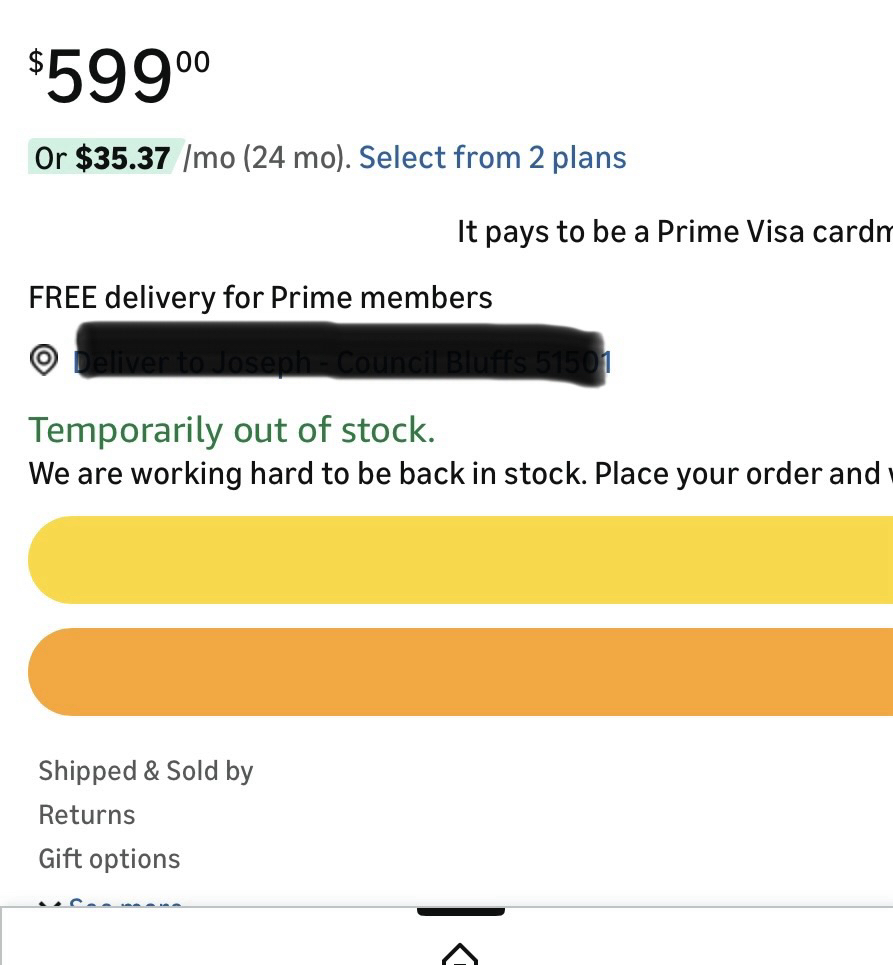Screen dimensions: 893x965
Task: Open the Select from 2 plans link
Action: (x=492, y=158)
